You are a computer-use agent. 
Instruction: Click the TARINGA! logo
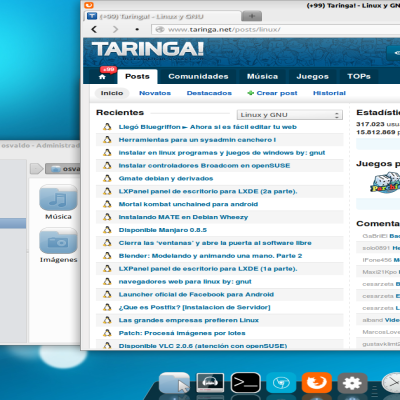click(x=147, y=49)
